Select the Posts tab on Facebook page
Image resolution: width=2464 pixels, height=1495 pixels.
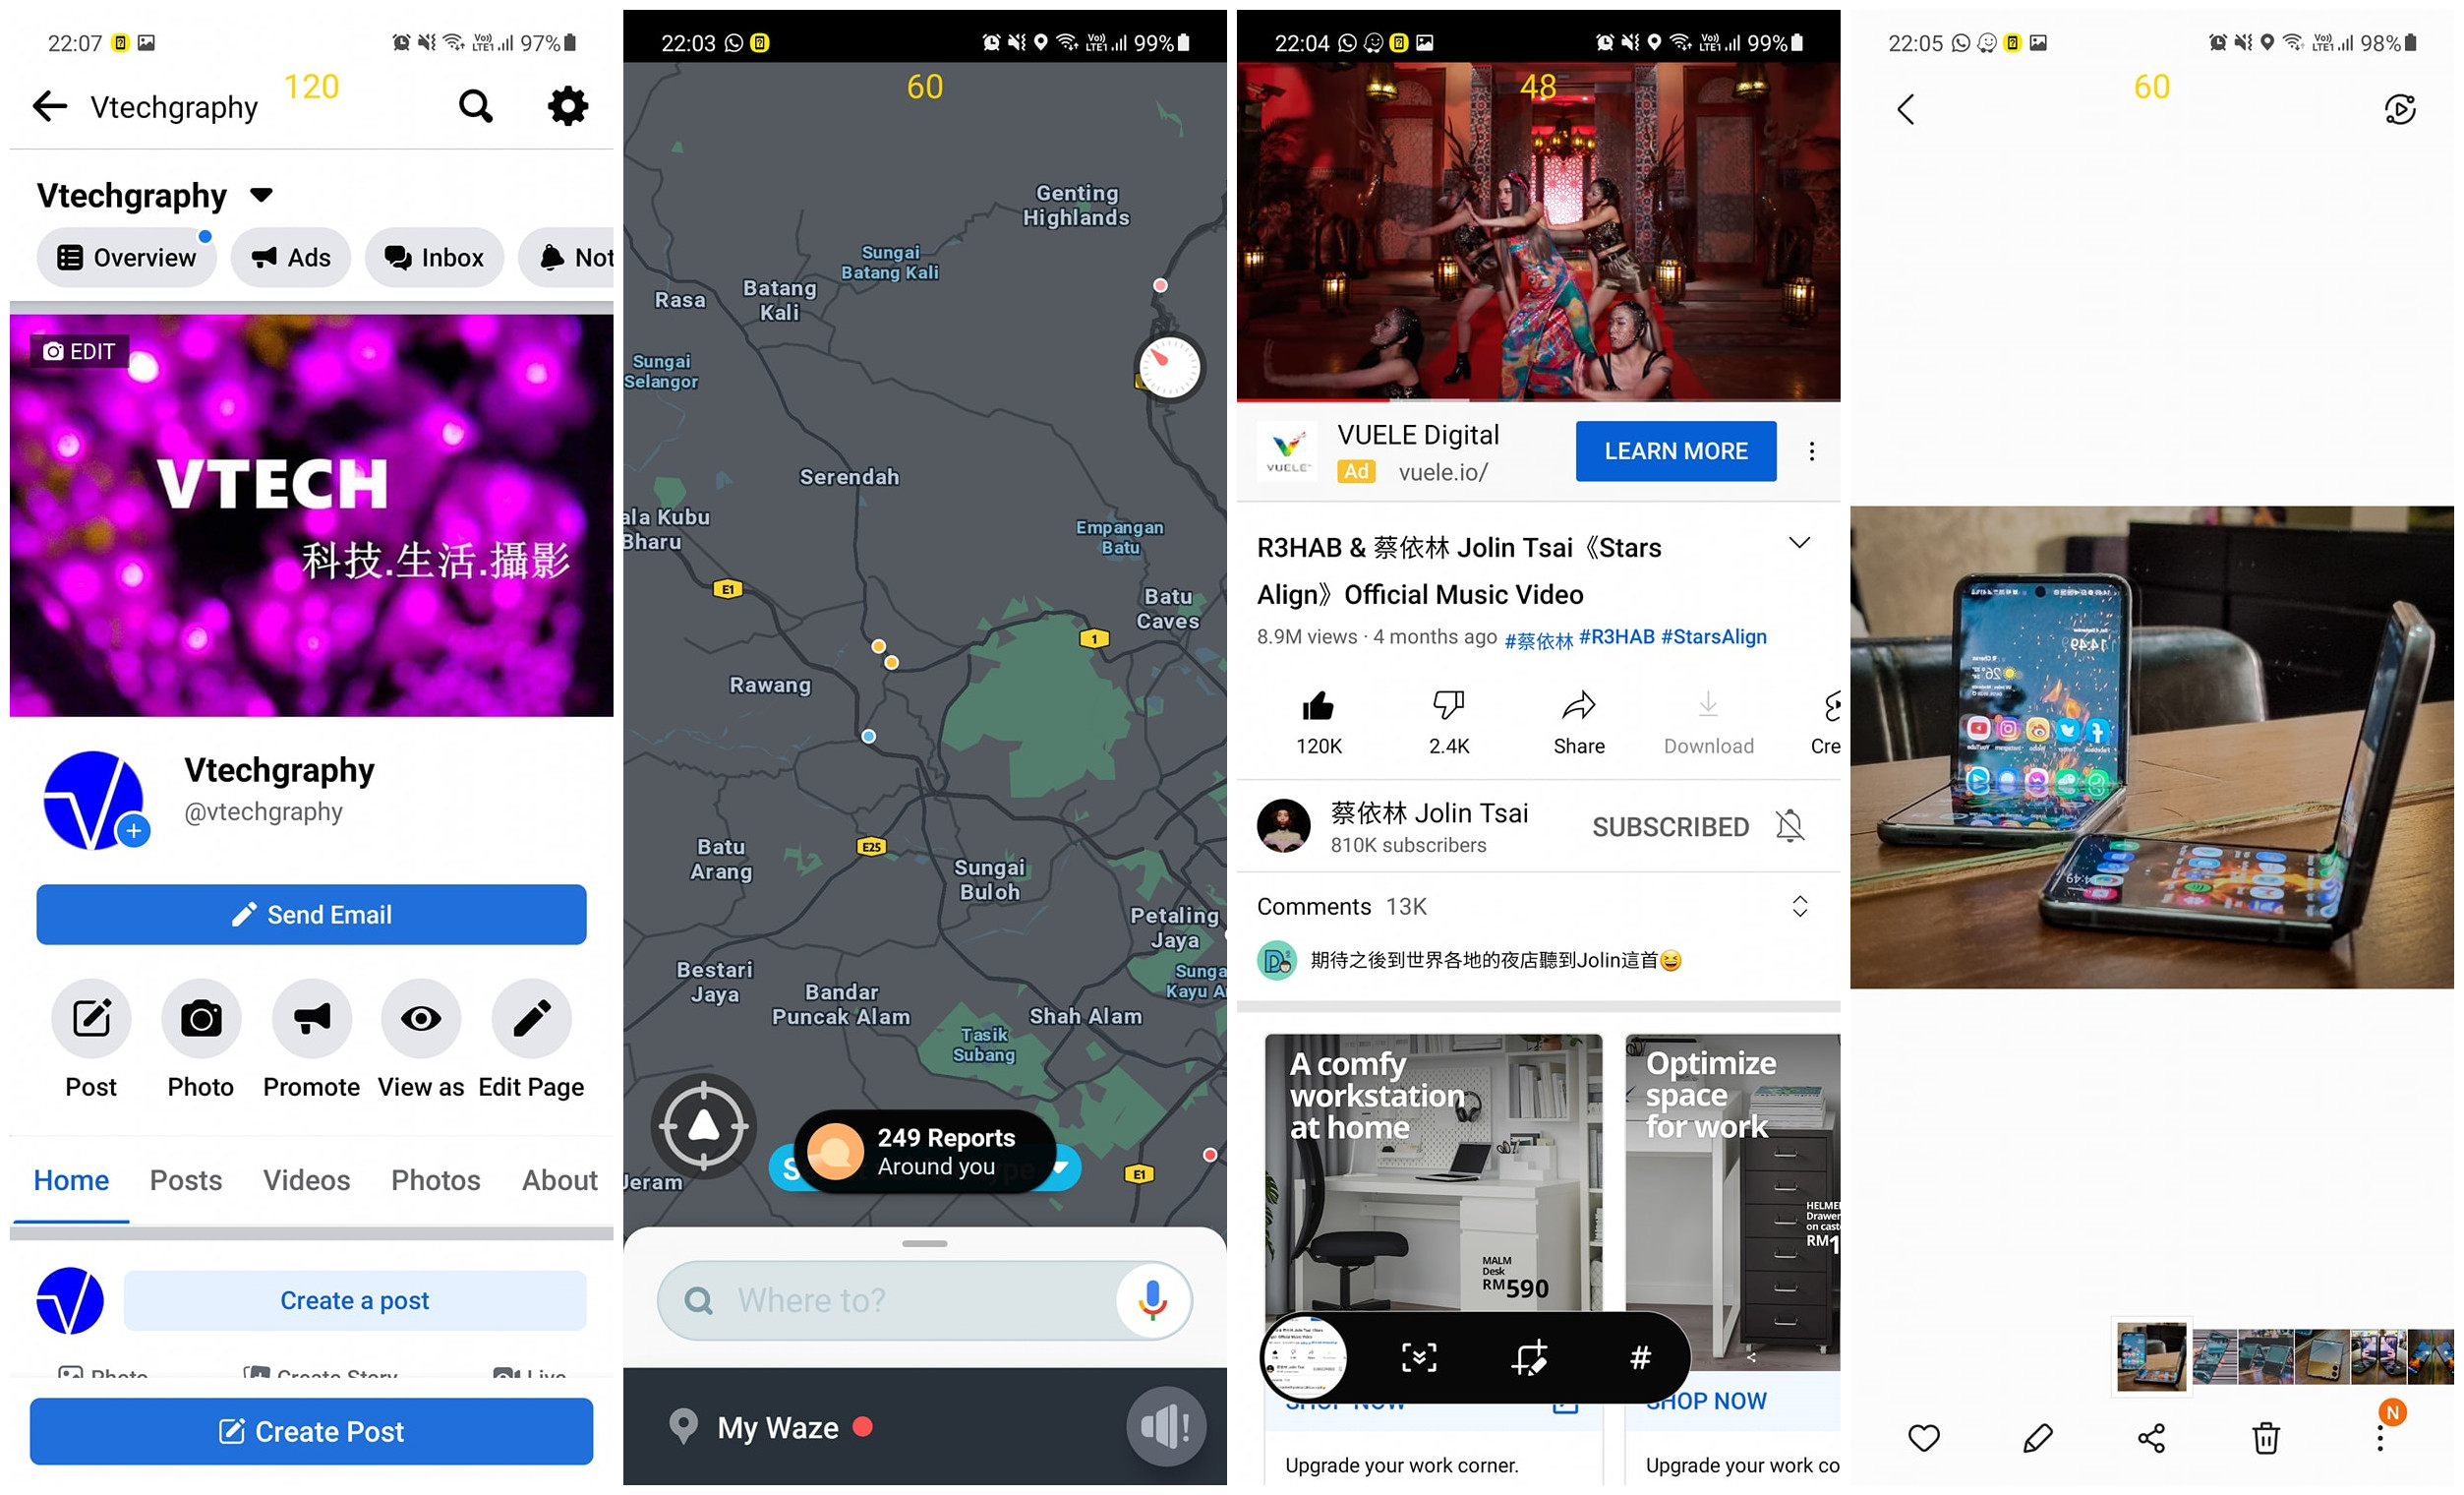[x=185, y=1180]
